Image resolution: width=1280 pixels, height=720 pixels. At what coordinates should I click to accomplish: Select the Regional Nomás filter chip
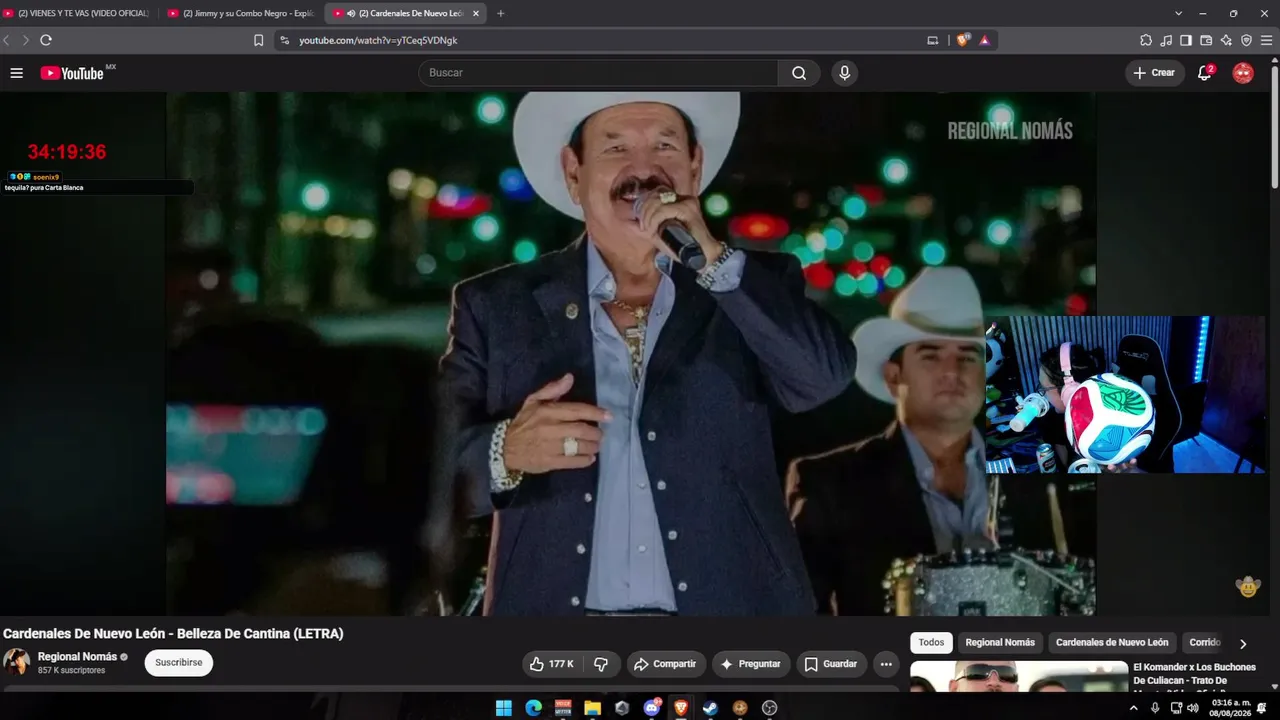[1000, 643]
